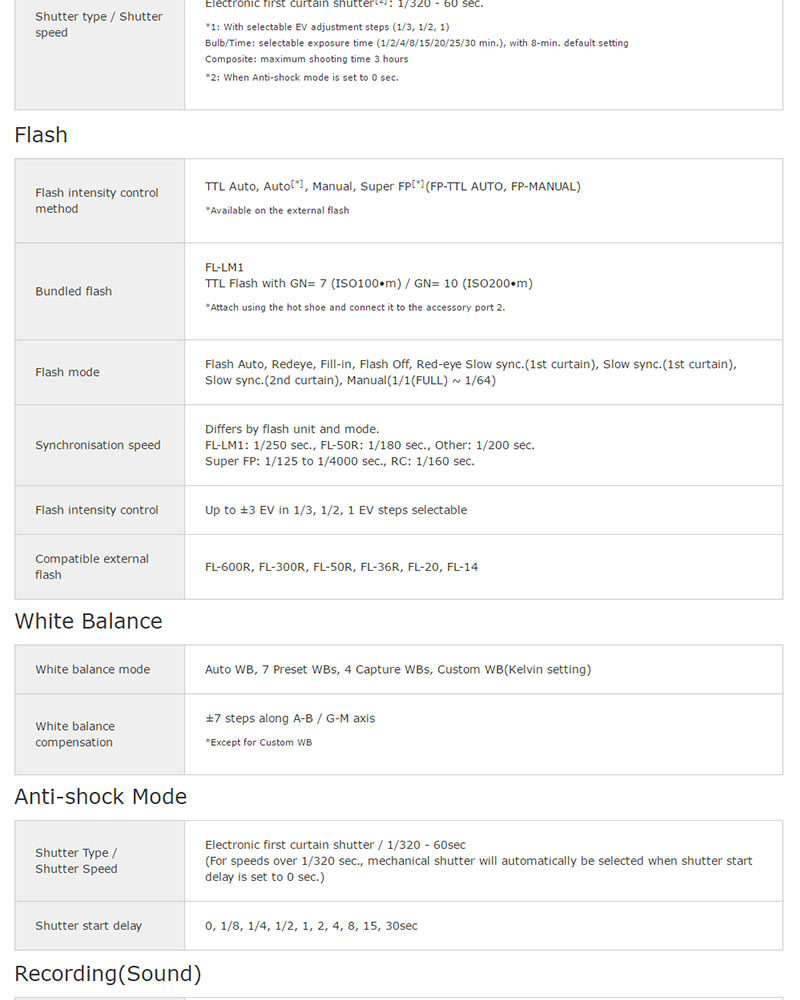Click the Bundled flash row label

(74, 291)
